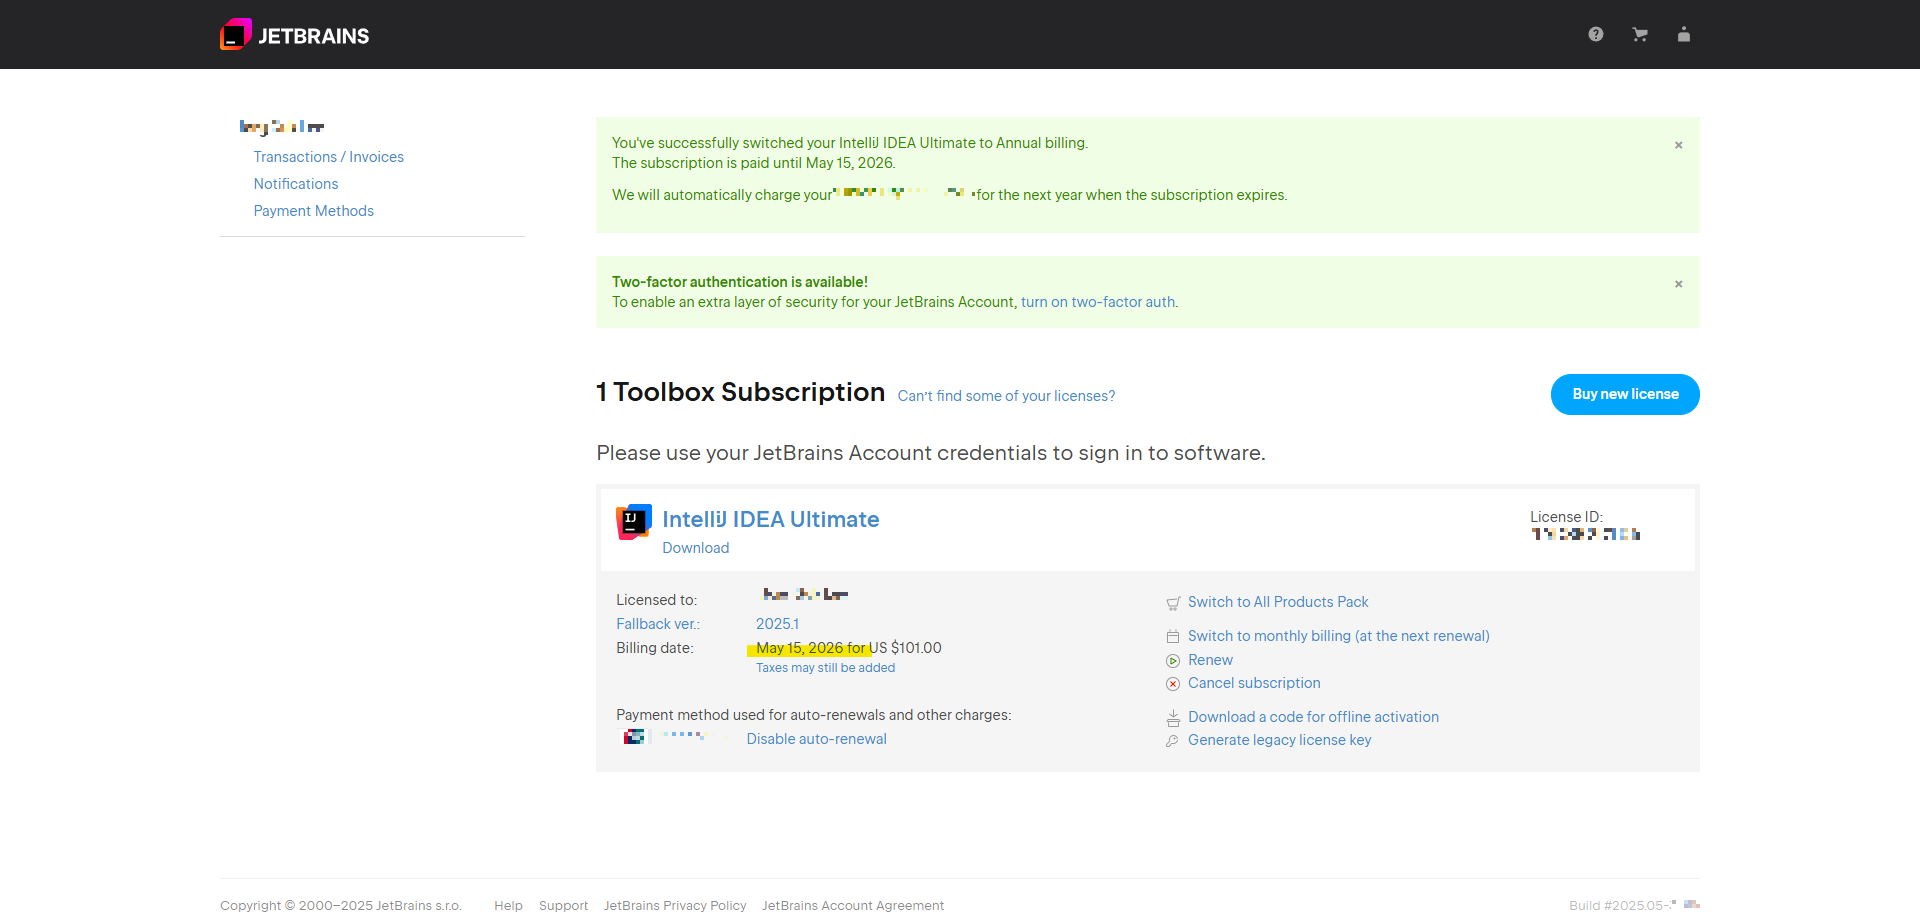Open JetBrains Account Agreement footer link
Screen dimensions: 1920x916
(853, 905)
